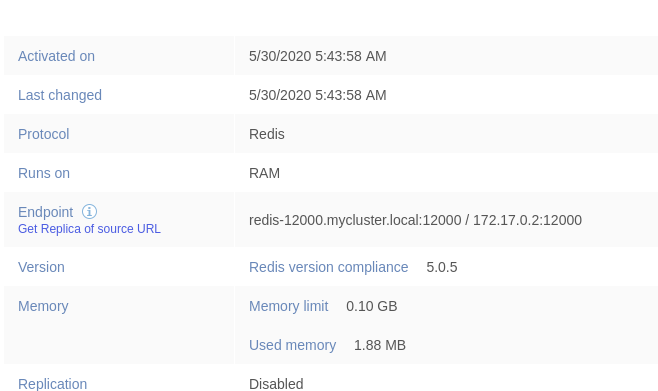The width and height of the screenshot is (658, 391).
Task: Click the Memory limit label
Action: 289,306
